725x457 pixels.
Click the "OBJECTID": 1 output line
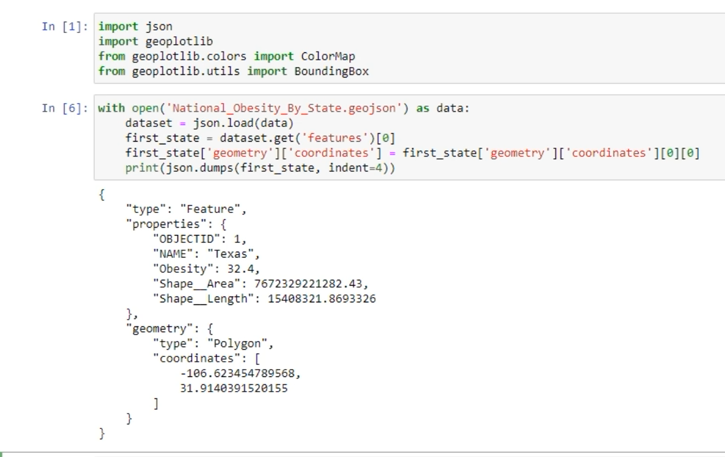[199, 239]
